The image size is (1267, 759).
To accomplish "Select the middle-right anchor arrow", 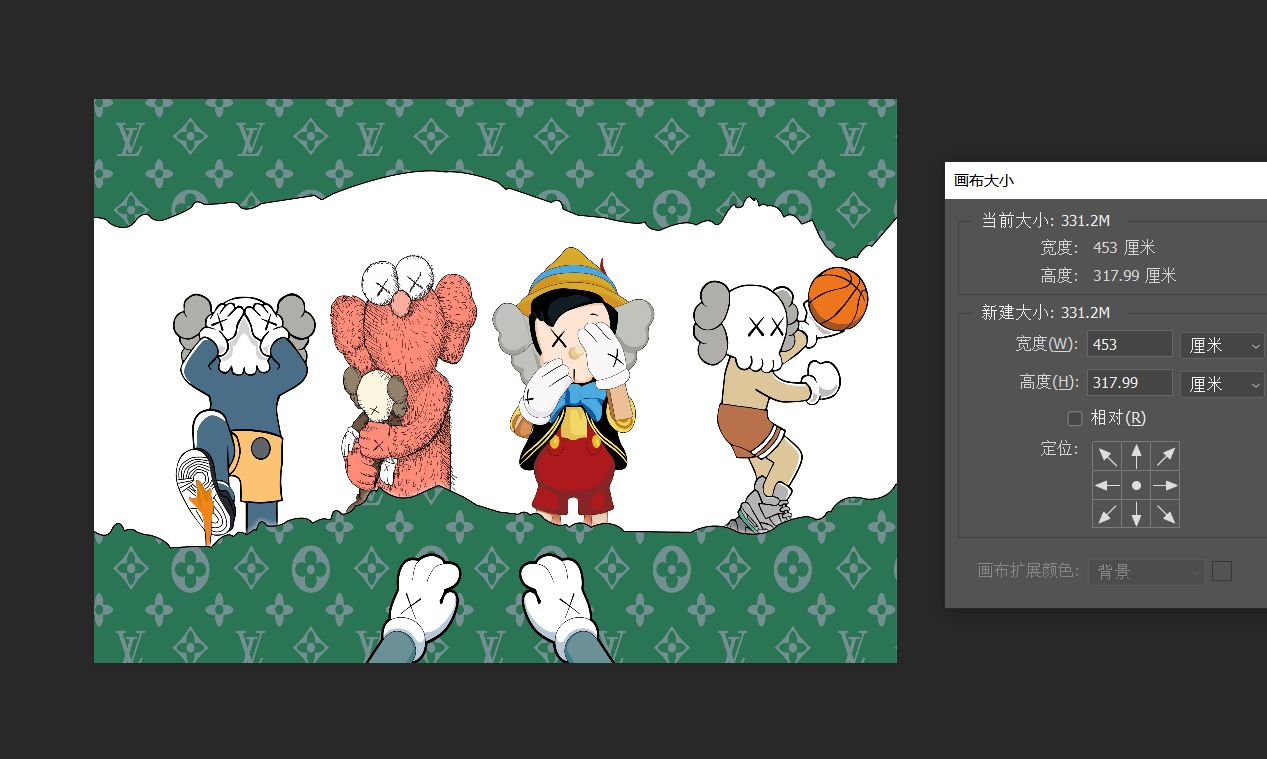I will pos(1165,485).
